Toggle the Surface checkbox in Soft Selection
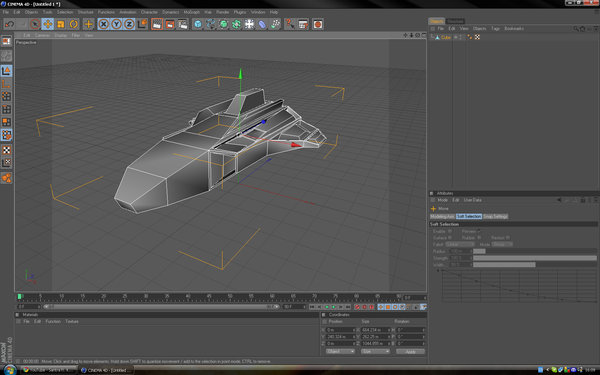This screenshot has width=600, height=375. click(450, 238)
